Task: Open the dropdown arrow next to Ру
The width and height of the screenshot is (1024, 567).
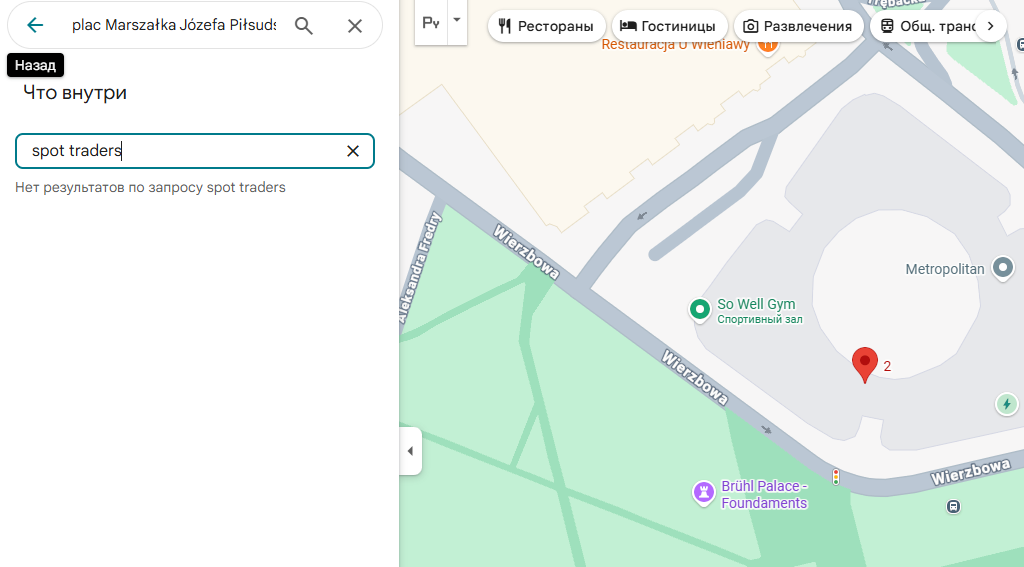Action: tap(457, 21)
